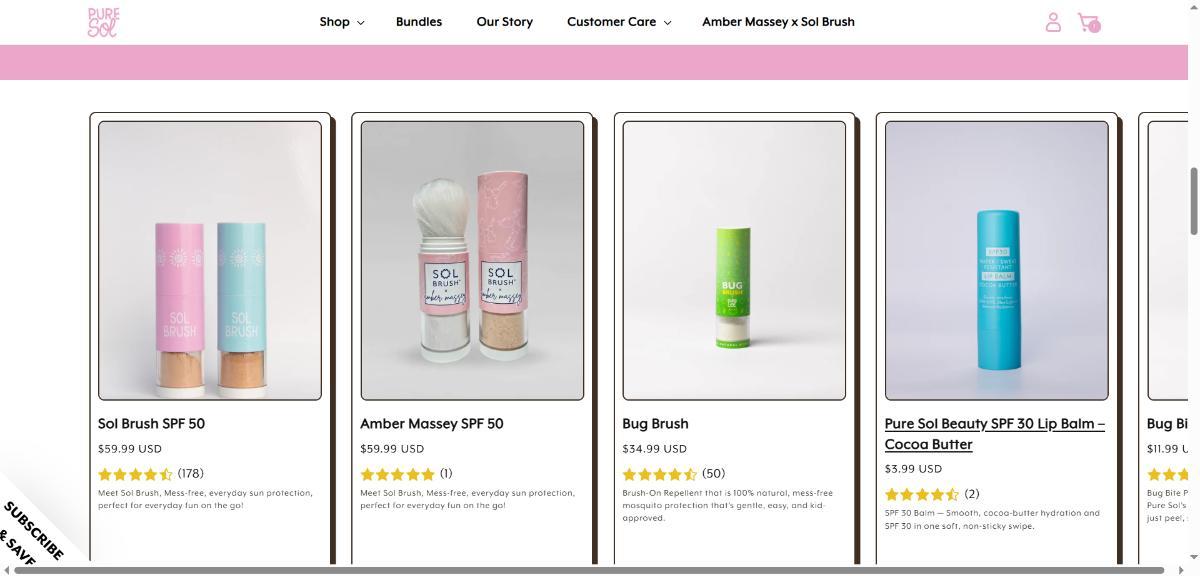Click Sol Brush SPF 50 star rating
The image size is (1200, 576).
[x=135, y=474]
